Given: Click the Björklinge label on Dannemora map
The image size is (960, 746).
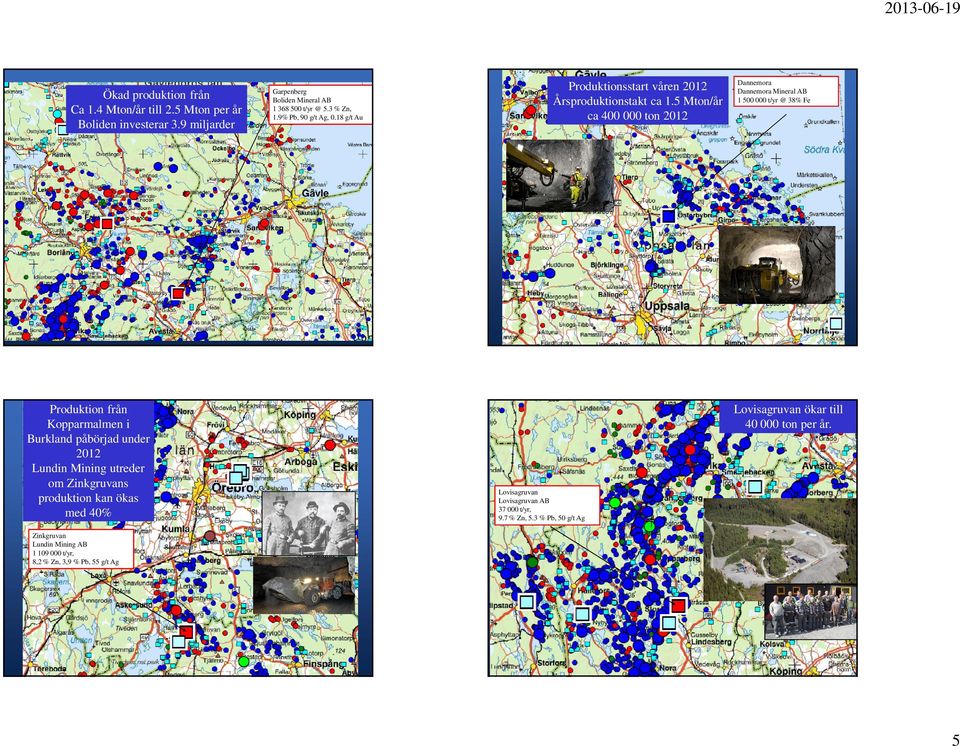Looking at the screenshot, I should coord(607,265).
